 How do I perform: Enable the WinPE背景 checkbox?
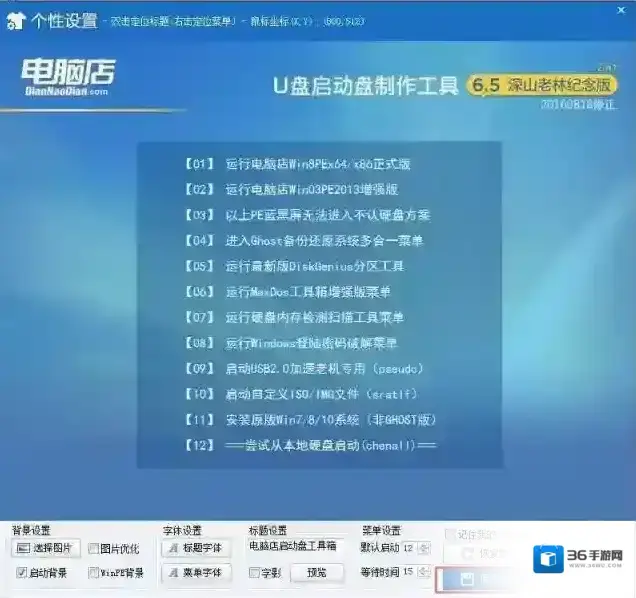pyautogui.click(x=93, y=572)
